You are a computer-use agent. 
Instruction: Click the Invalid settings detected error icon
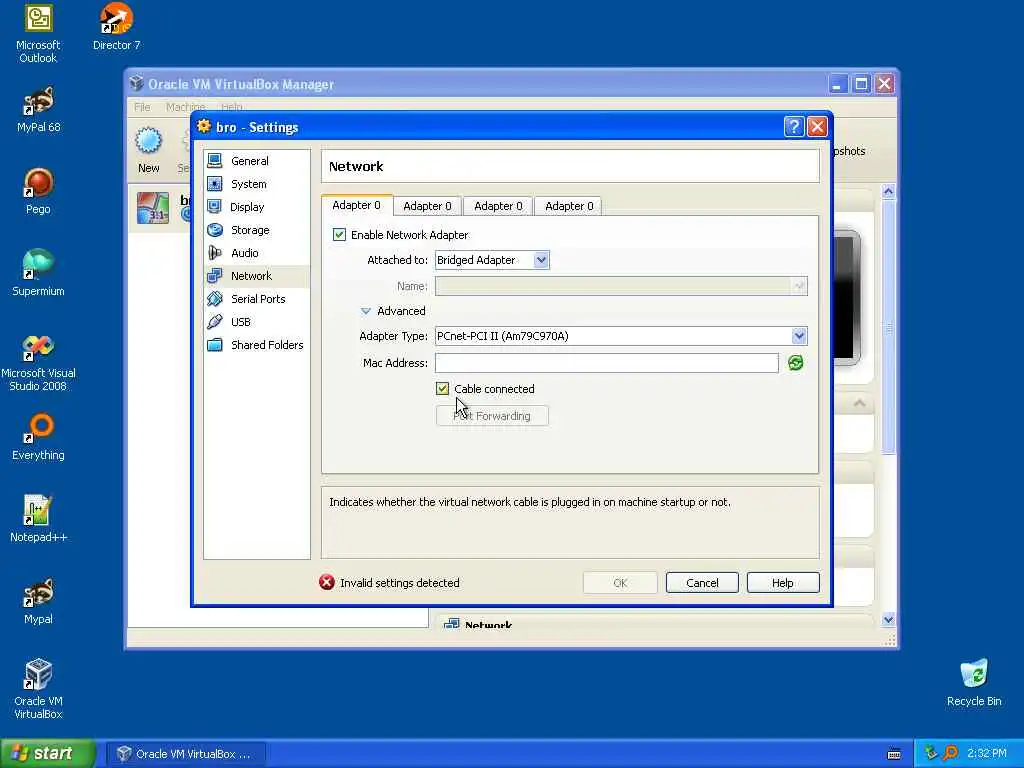click(327, 582)
